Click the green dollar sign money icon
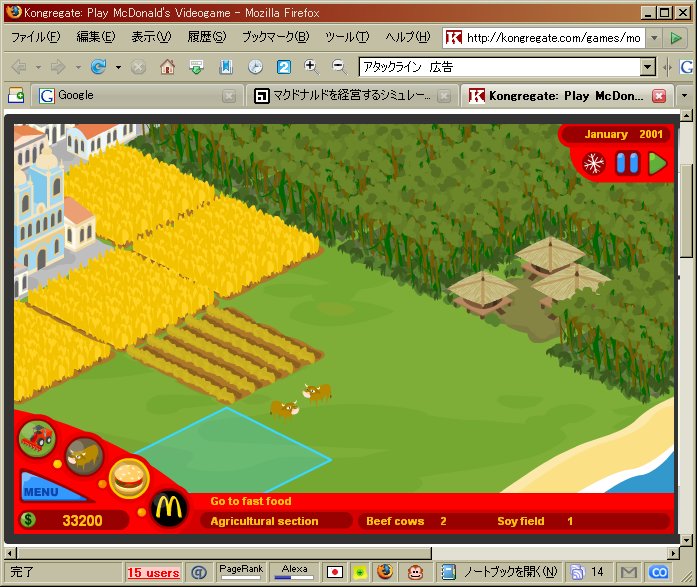The width and height of the screenshot is (697, 587). [28, 519]
